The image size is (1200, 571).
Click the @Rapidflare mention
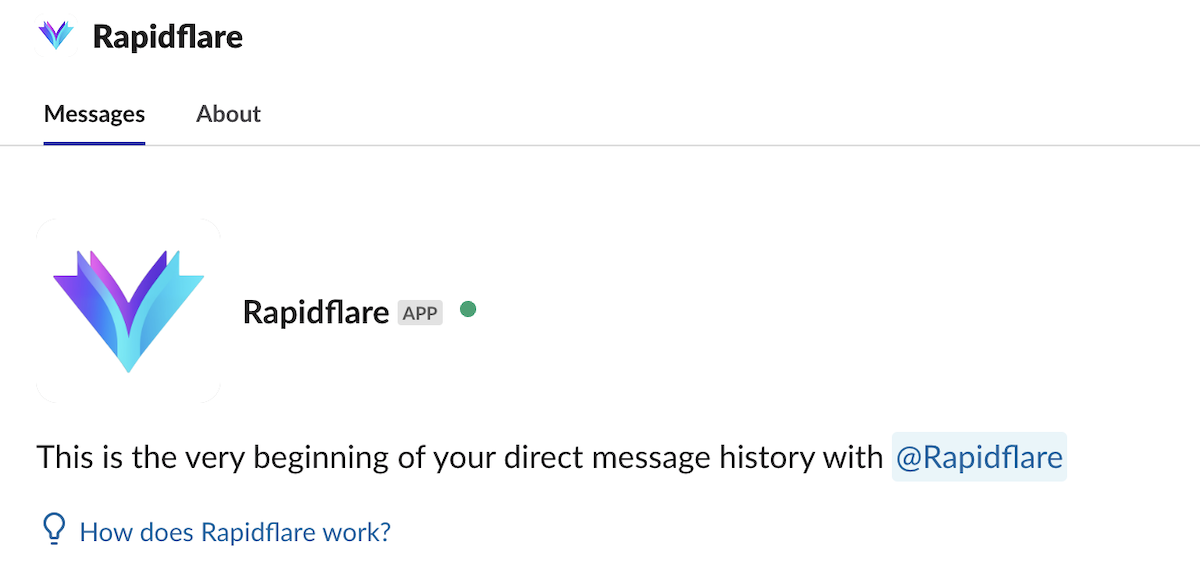(979, 457)
